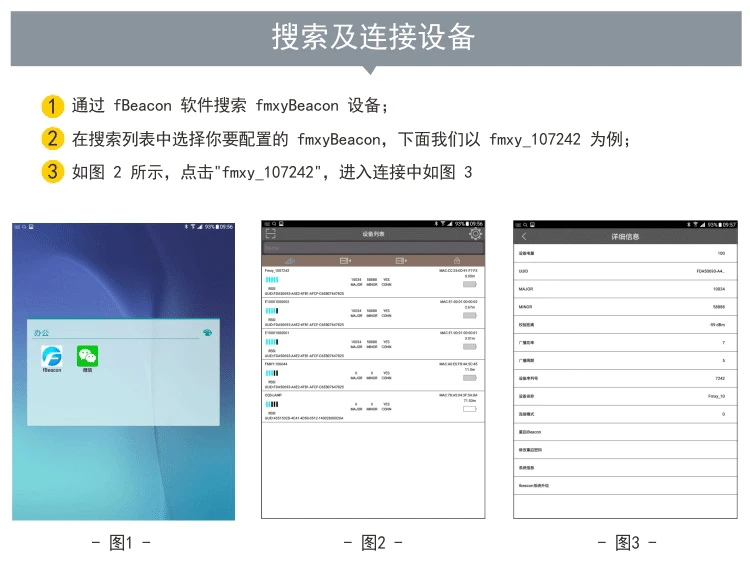The image size is (750, 564).
Task: Open the device row with MAC ending 00:00:03
Action: click(x=373, y=313)
